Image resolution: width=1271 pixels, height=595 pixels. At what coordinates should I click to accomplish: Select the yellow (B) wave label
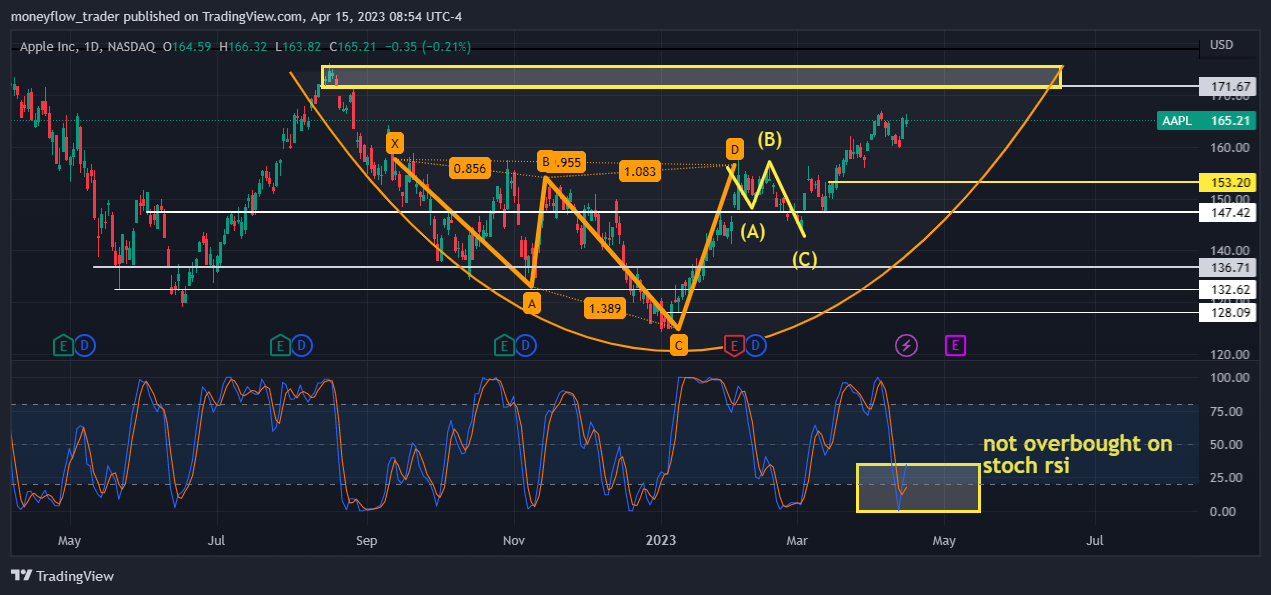click(x=769, y=139)
